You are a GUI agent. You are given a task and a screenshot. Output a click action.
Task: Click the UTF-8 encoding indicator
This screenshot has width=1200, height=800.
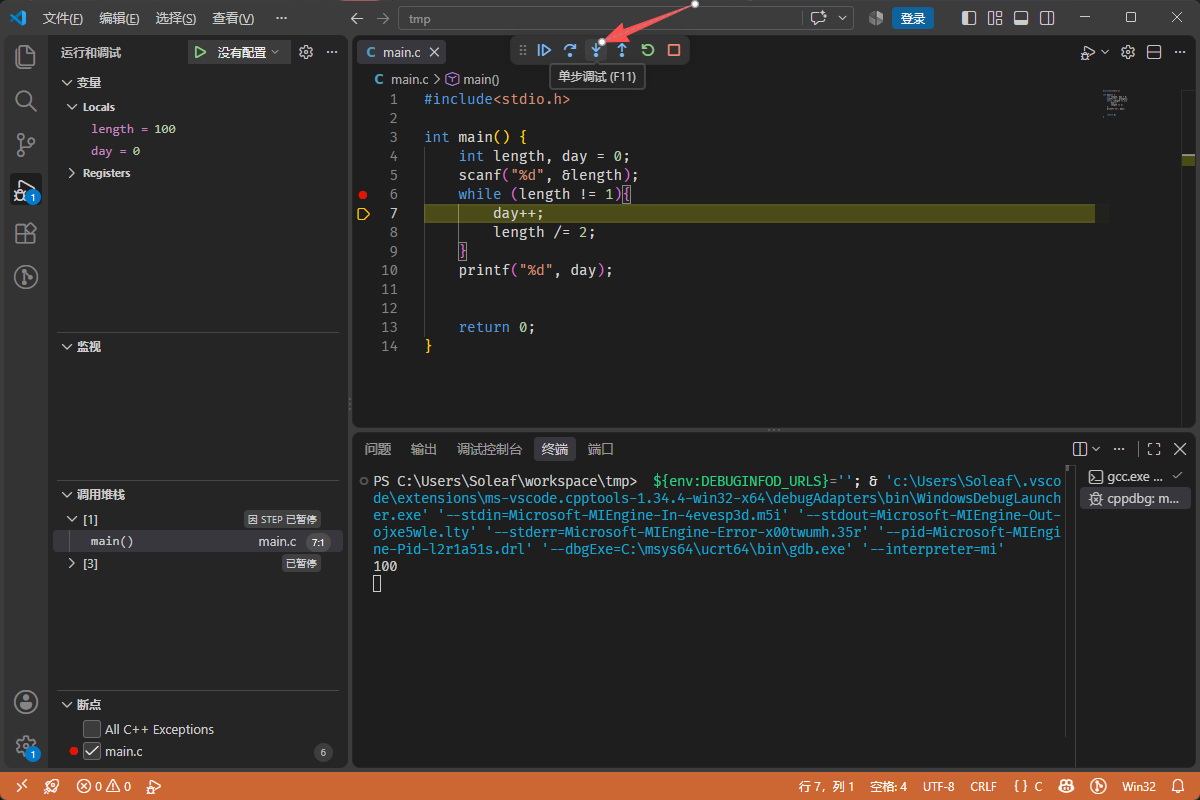(938, 787)
